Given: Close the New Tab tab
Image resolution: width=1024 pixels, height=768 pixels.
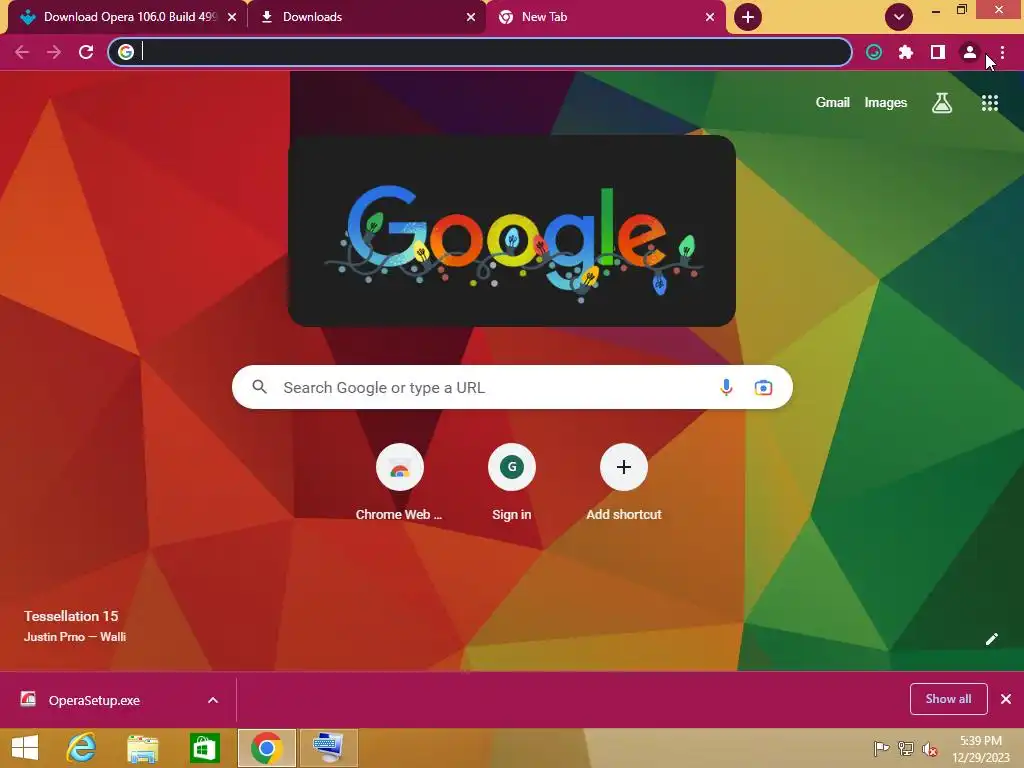Looking at the screenshot, I should pos(710,17).
